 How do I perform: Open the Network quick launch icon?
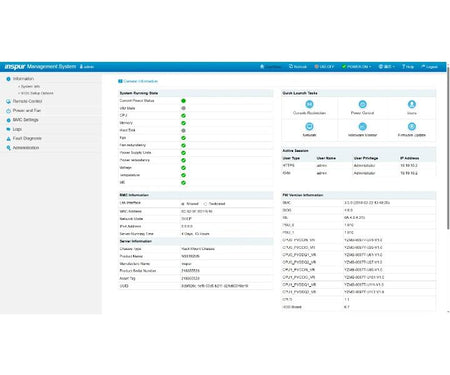[x=309, y=126]
